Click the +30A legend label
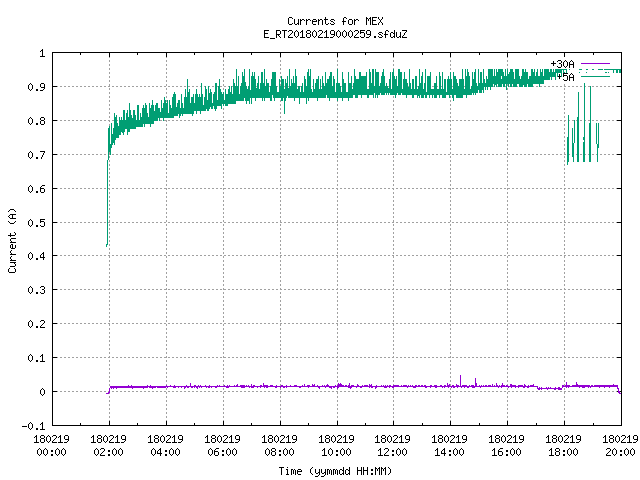640x480 pixels. click(562, 64)
